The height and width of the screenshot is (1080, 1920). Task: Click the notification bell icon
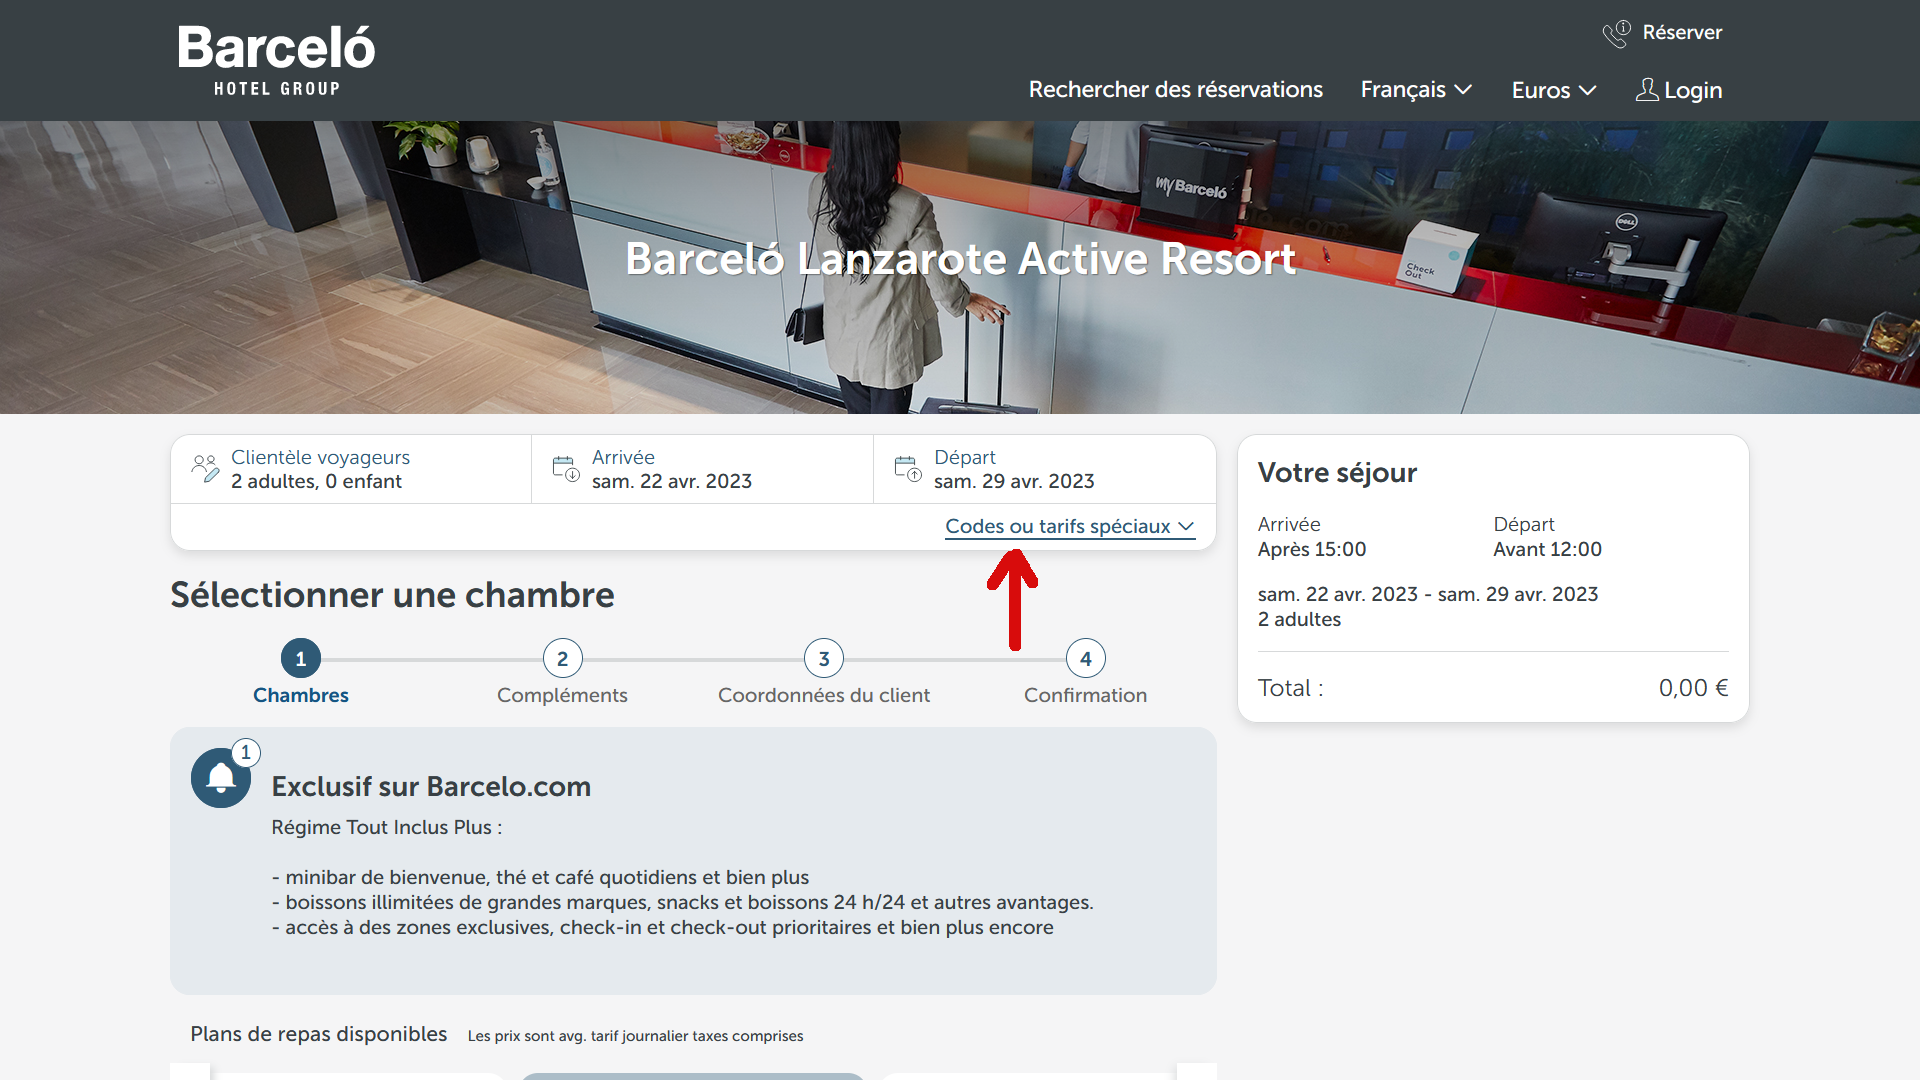(x=221, y=778)
